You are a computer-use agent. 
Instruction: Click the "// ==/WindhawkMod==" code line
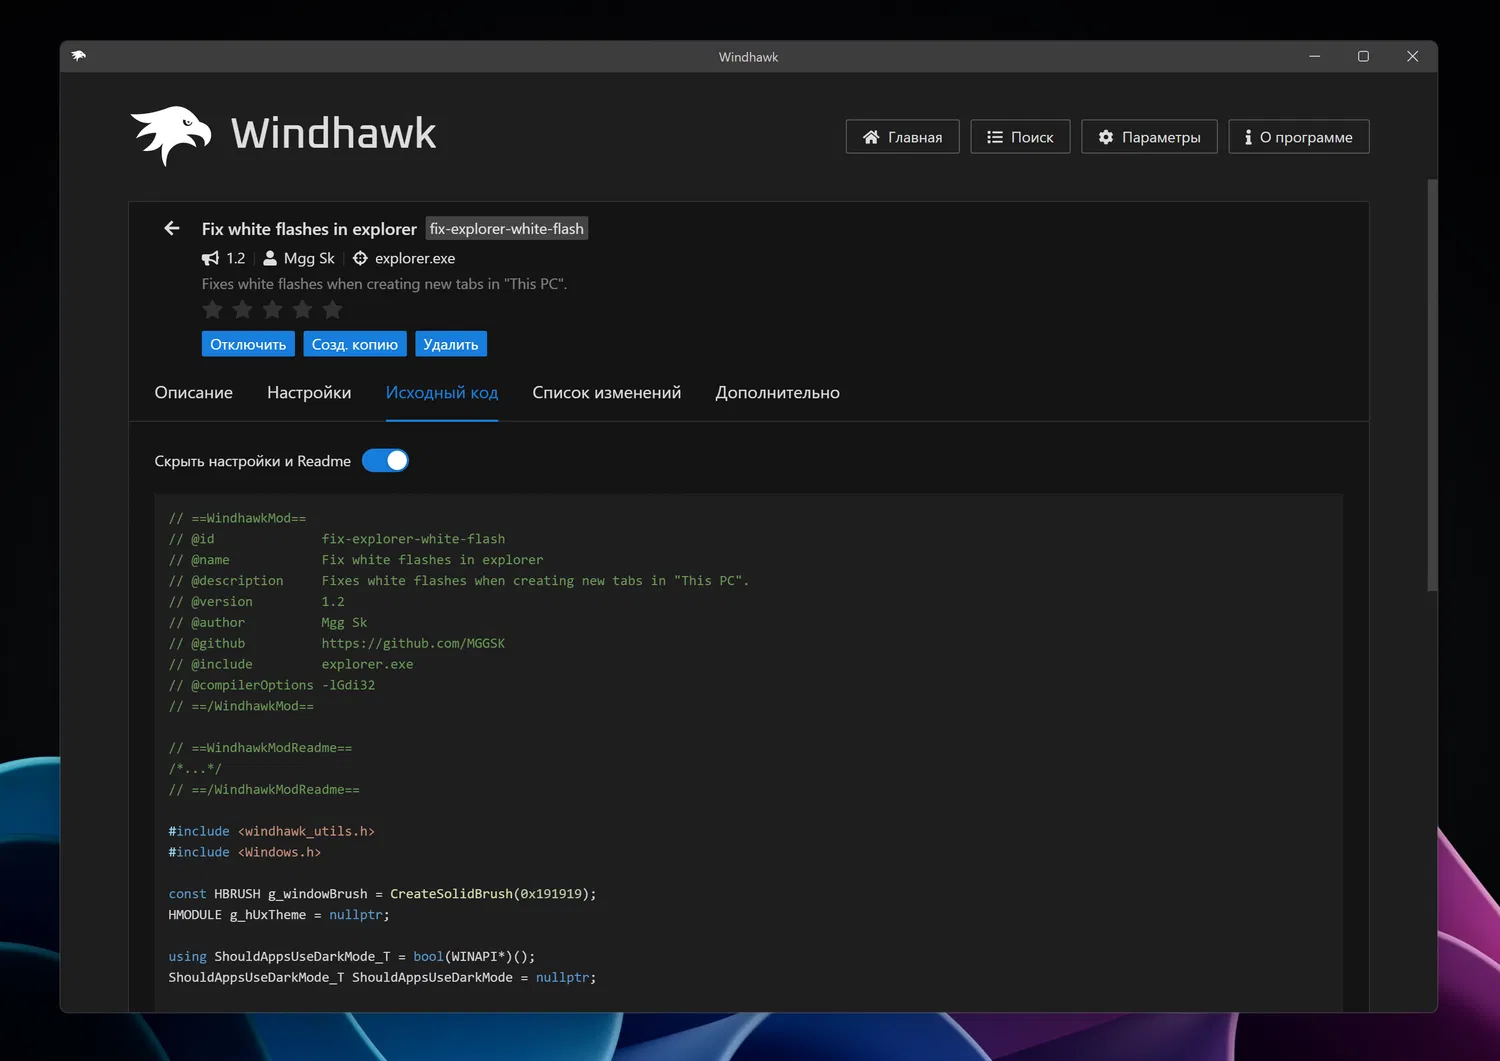(241, 707)
